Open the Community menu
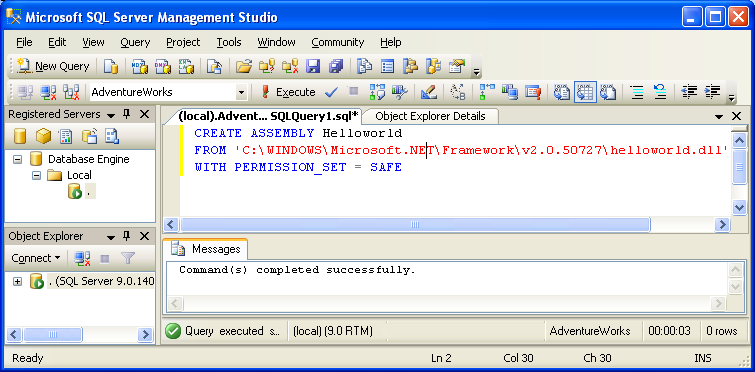 [x=338, y=42]
